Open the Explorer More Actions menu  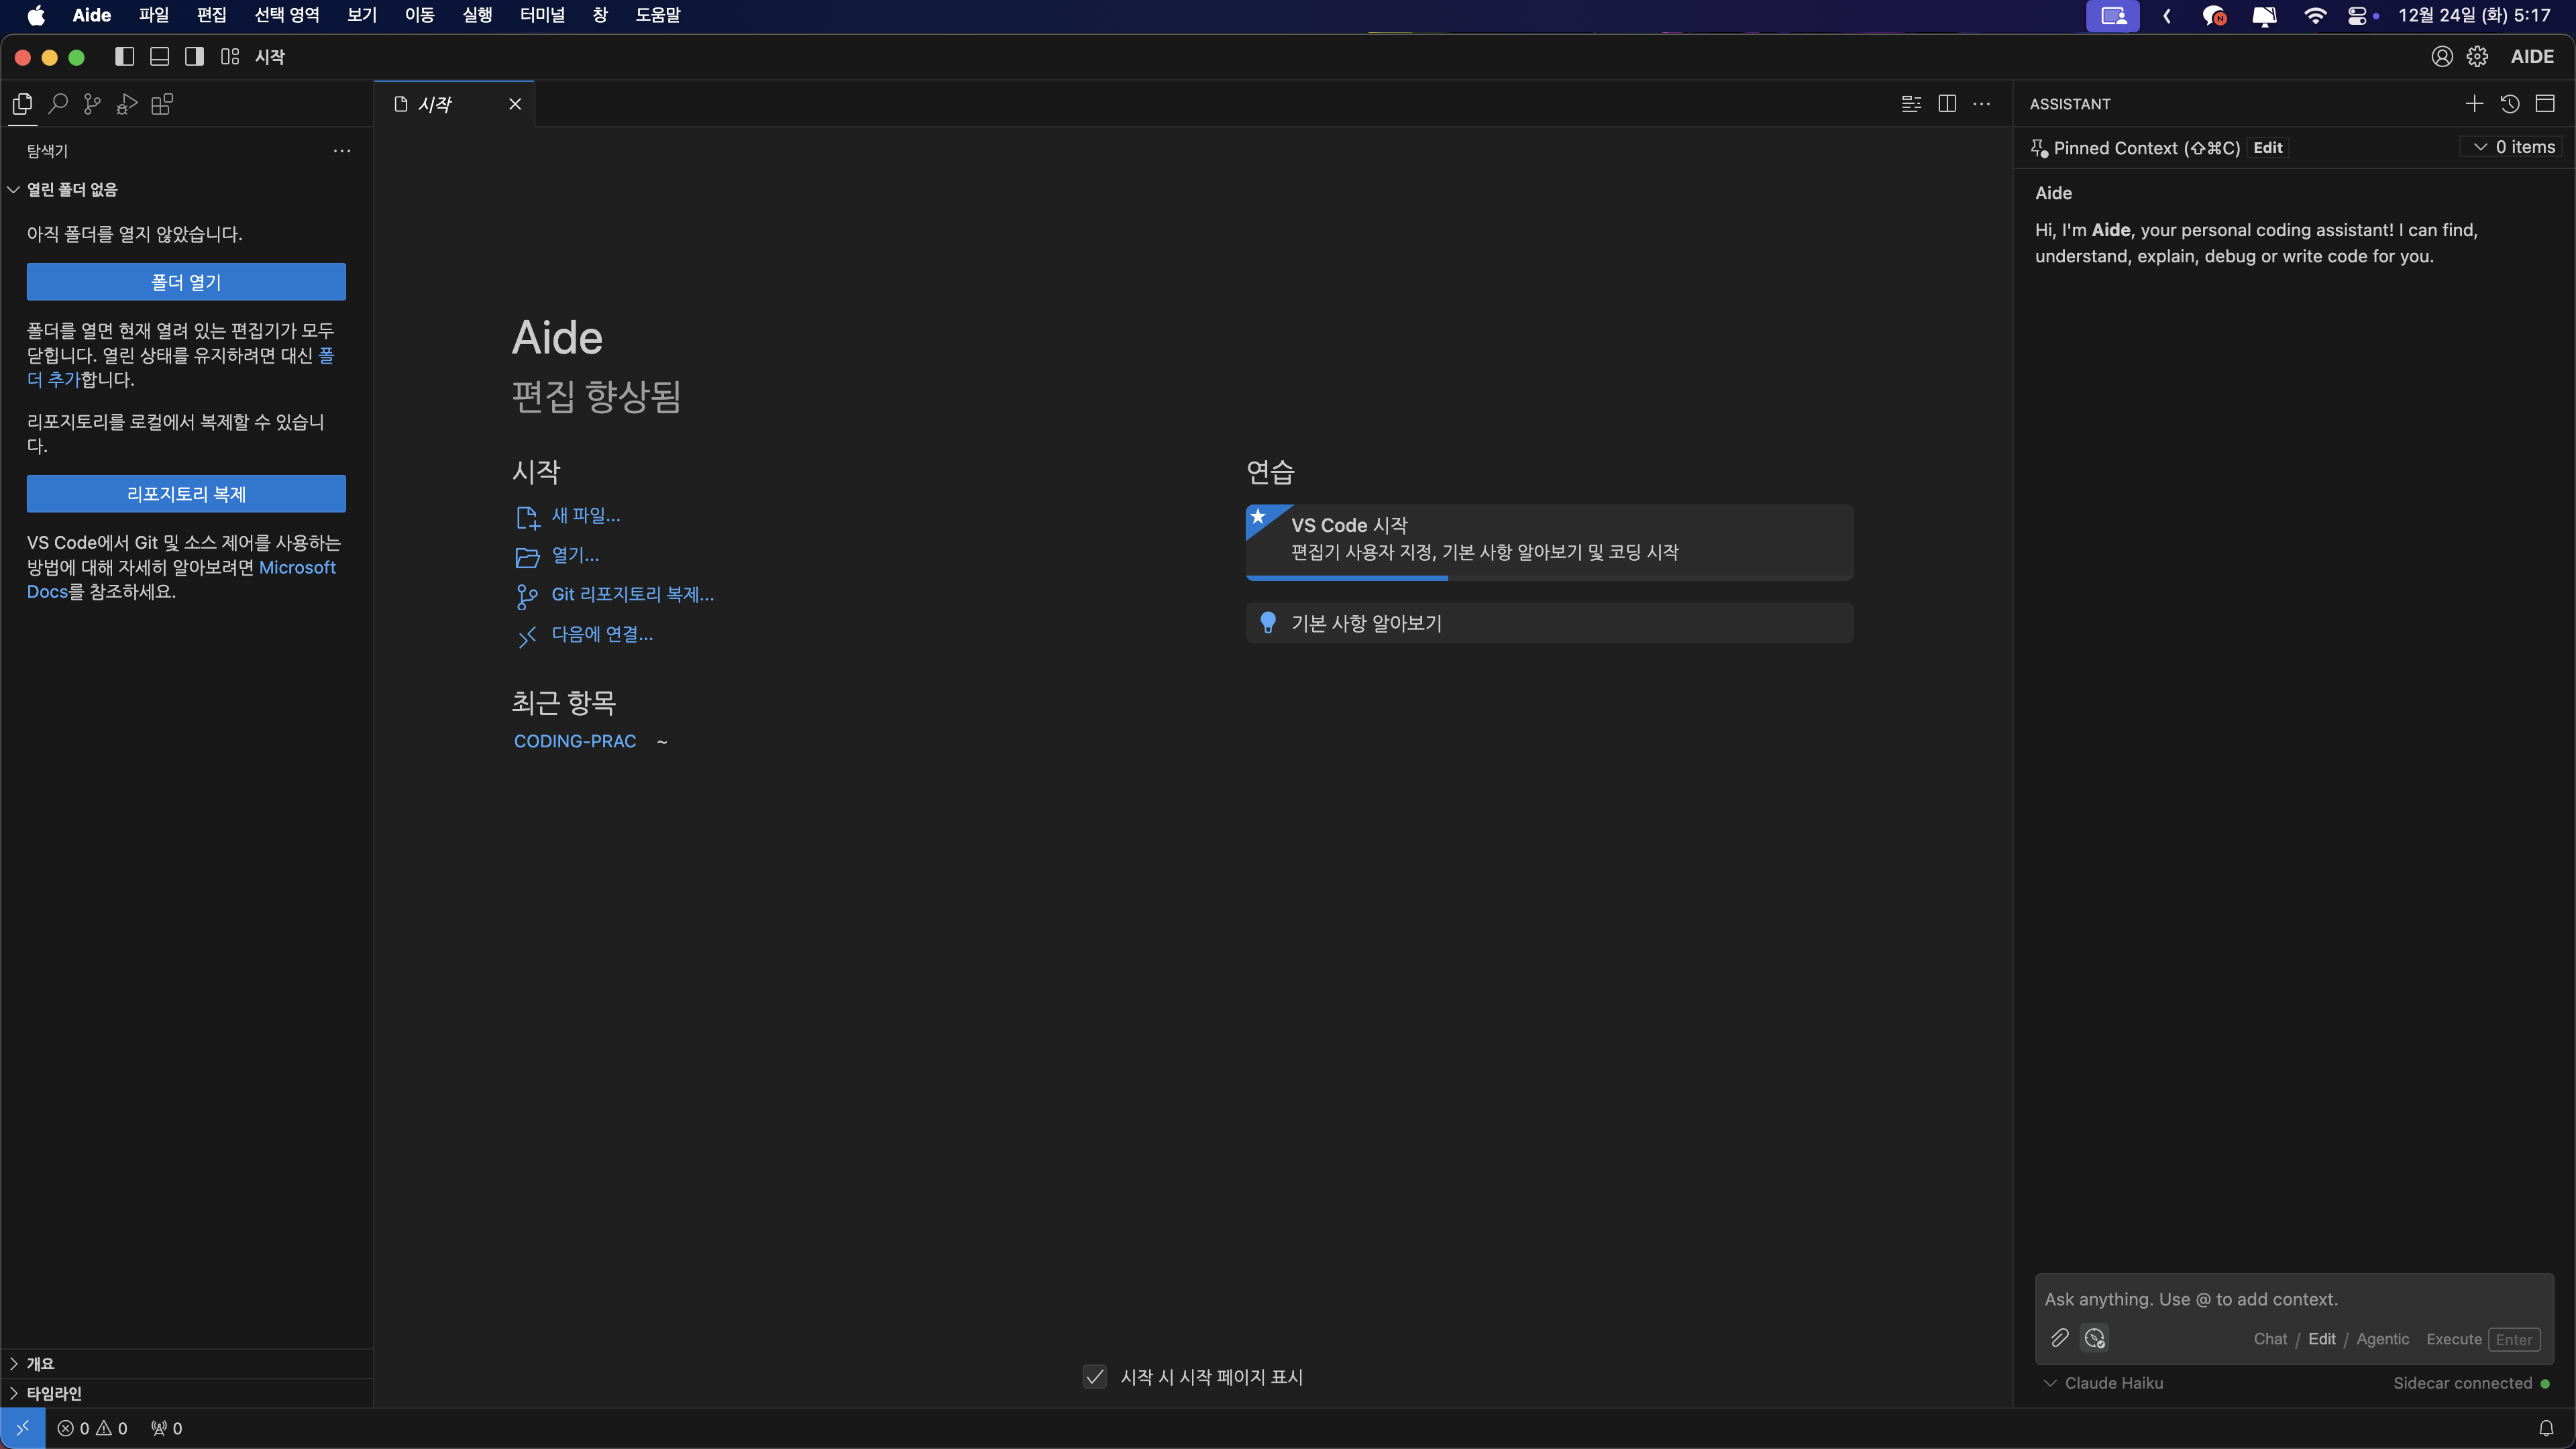pos(342,151)
